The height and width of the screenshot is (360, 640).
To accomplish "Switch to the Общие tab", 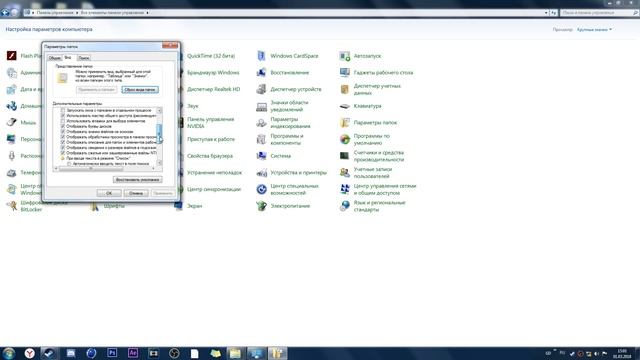I will [54, 58].
